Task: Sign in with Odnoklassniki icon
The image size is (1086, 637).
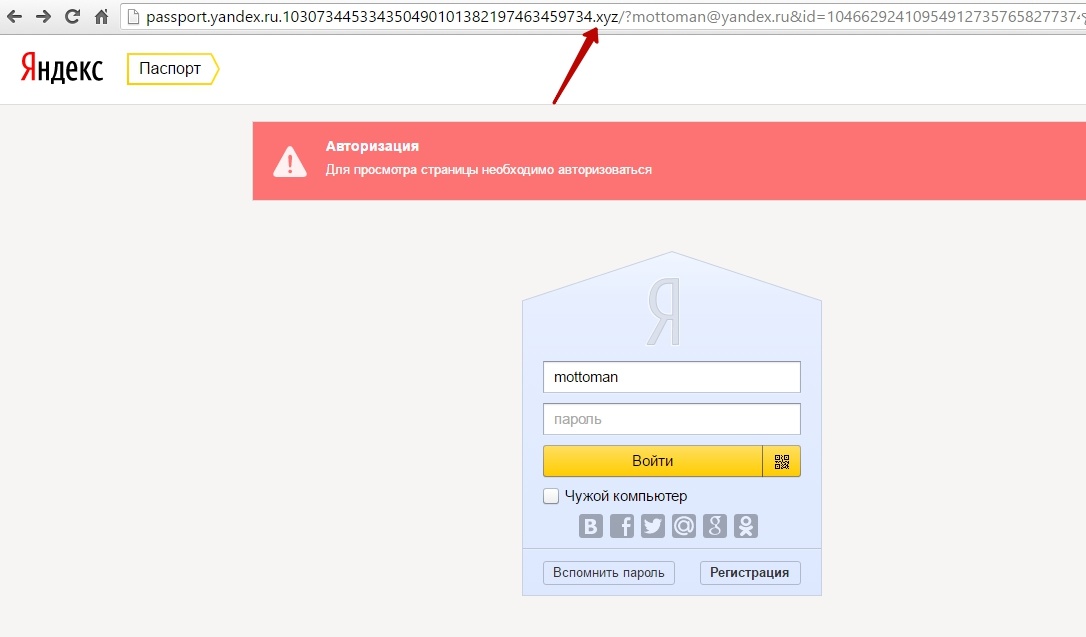Action: click(746, 526)
